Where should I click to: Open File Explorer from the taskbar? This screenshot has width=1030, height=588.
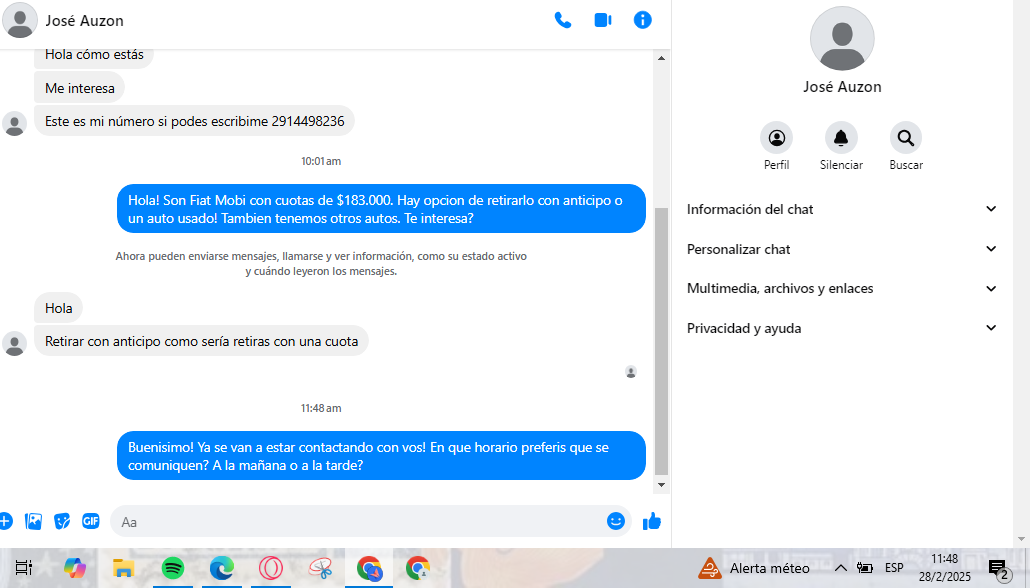[x=123, y=568]
